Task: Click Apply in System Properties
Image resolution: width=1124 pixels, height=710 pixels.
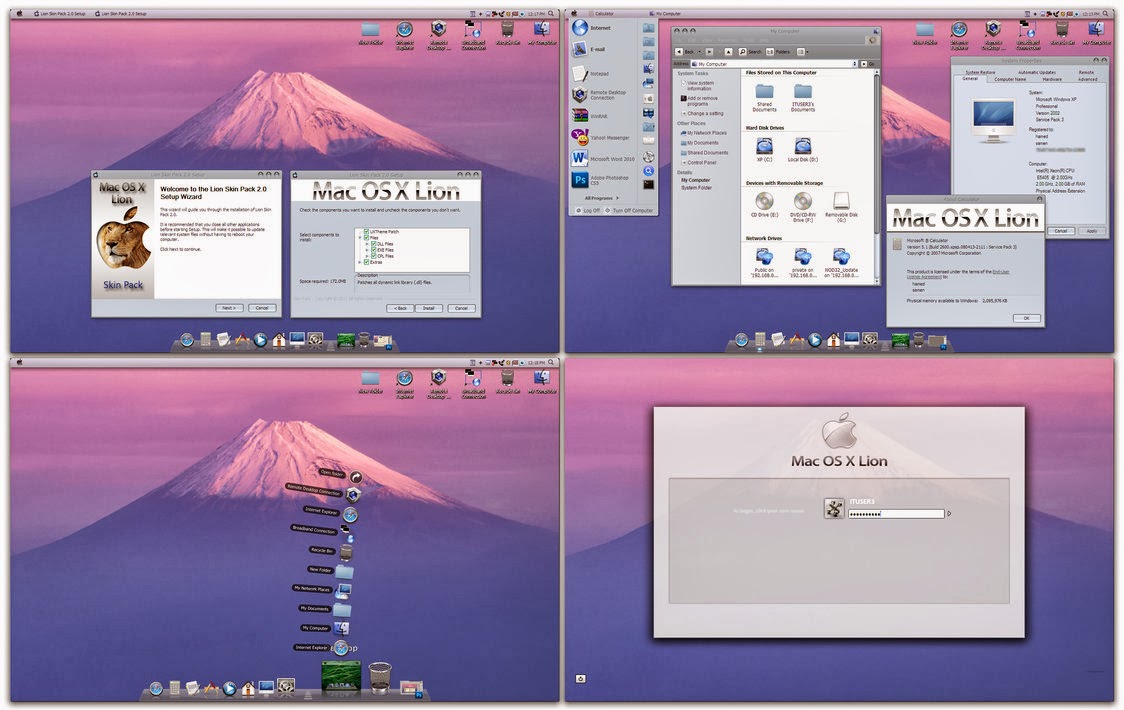Action: tap(1091, 231)
